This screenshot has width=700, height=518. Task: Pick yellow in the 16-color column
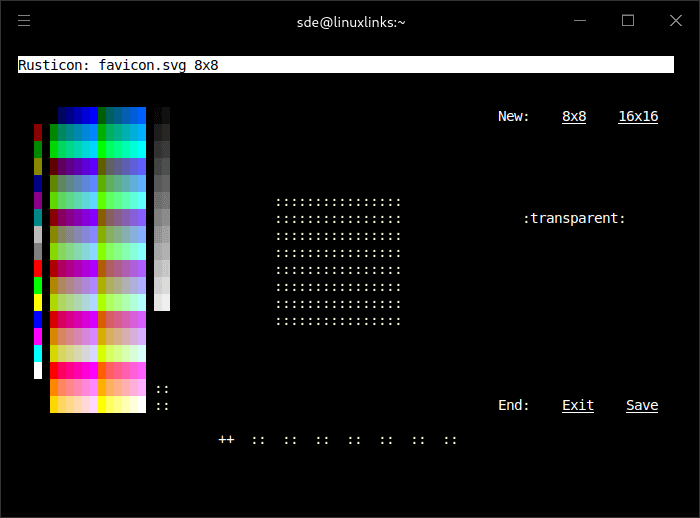pyautogui.click(x=38, y=302)
